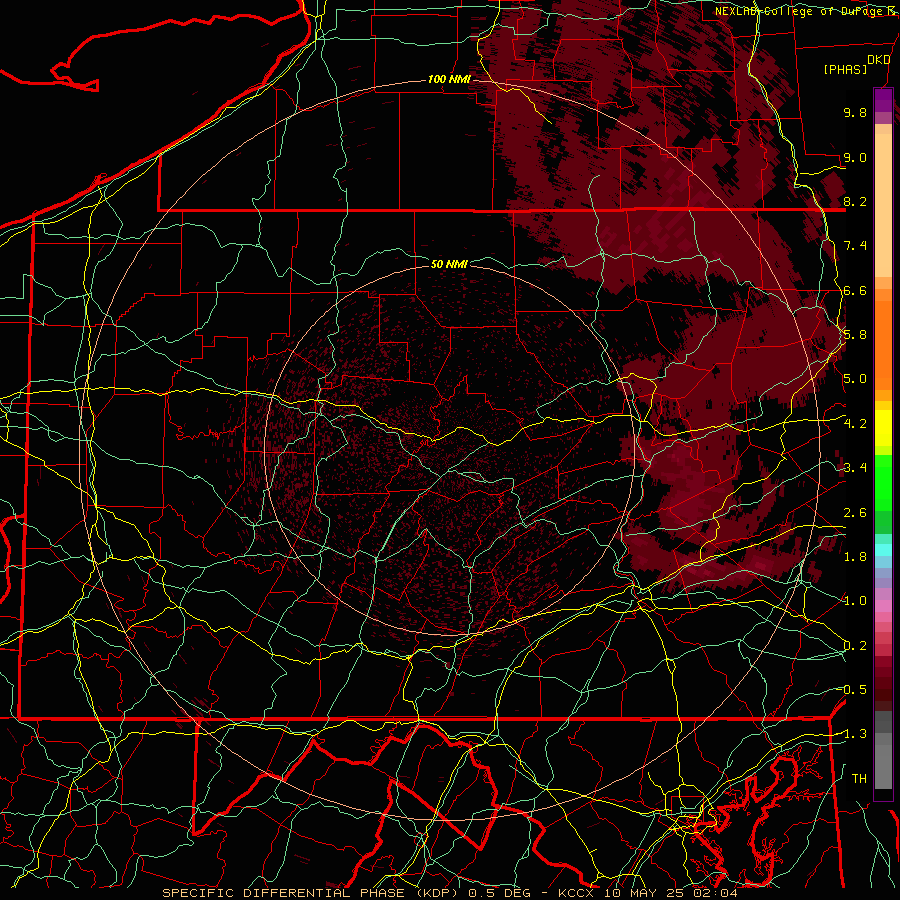
Task: Click the 10 MAY 25 date in the caption
Action: point(642,893)
